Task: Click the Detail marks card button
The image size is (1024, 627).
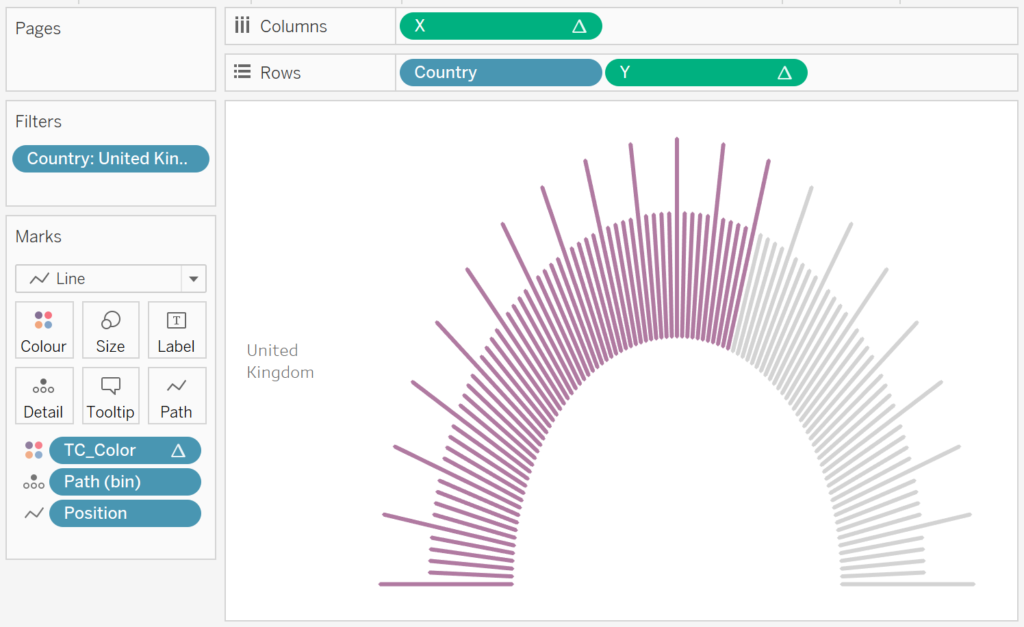Action: click(44, 396)
